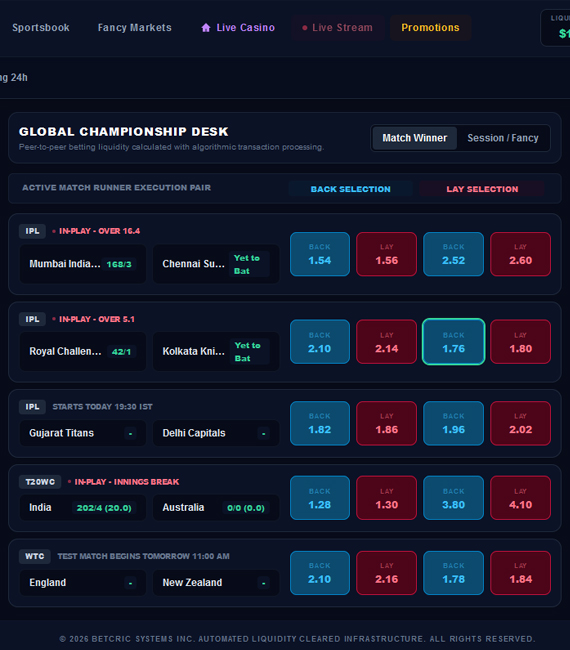The width and height of the screenshot is (570, 650).
Task: Lay Mumbai Indians at 1.56
Action: [x=387, y=254]
